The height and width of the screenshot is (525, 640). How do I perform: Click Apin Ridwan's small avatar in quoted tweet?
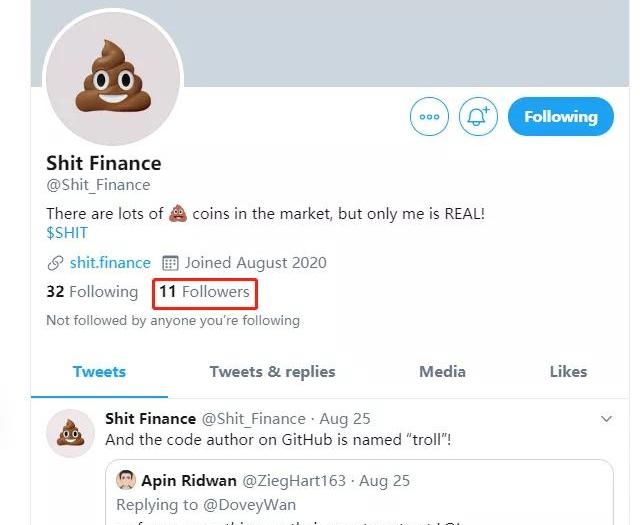click(126, 480)
